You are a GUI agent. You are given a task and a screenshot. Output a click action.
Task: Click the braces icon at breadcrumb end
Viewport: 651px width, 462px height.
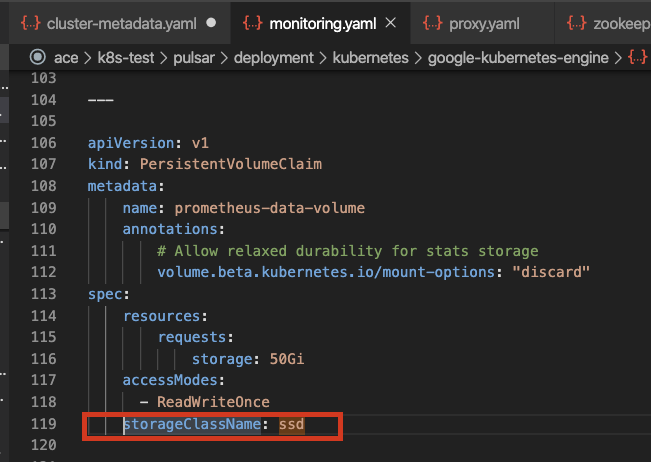point(637,57)
